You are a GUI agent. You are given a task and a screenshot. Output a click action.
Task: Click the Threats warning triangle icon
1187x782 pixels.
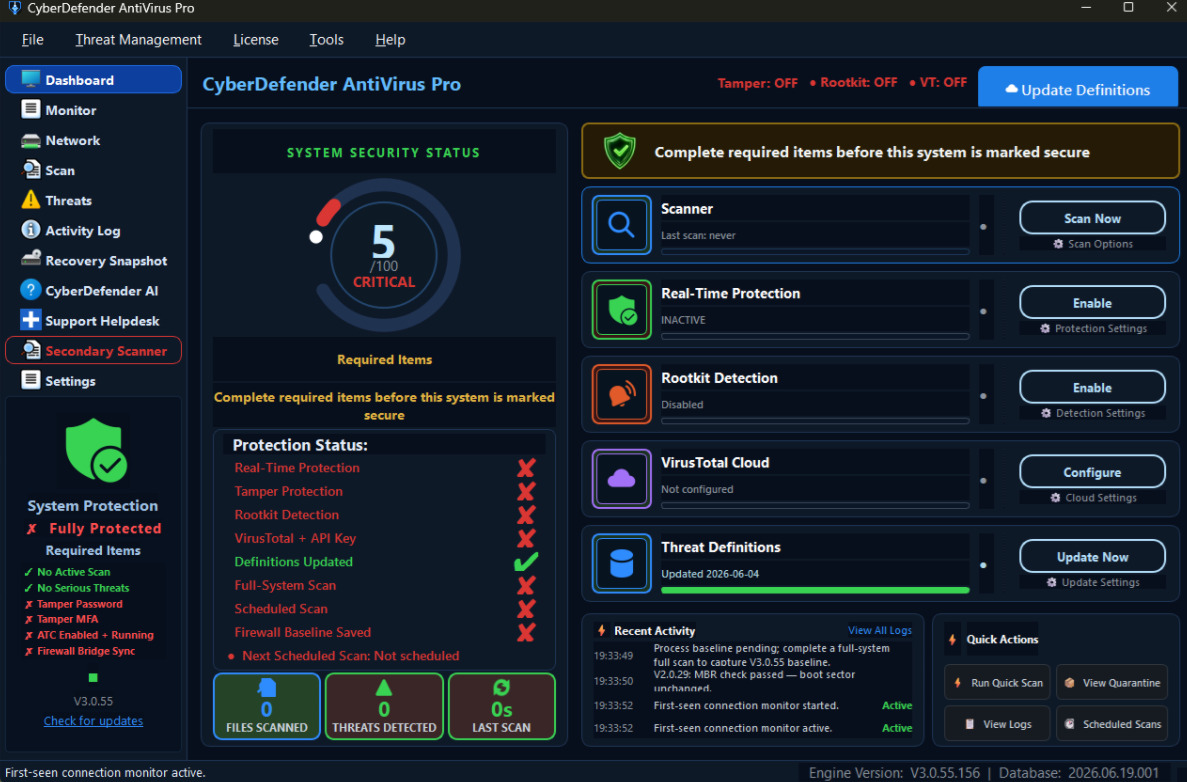tap(30, 200)
